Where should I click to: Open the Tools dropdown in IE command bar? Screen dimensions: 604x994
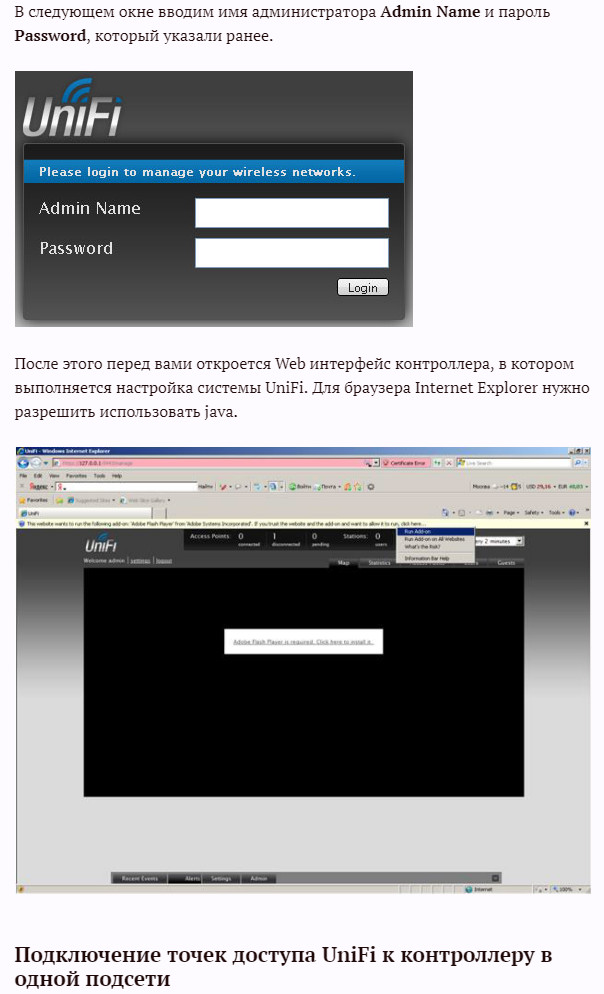(556, 512)
